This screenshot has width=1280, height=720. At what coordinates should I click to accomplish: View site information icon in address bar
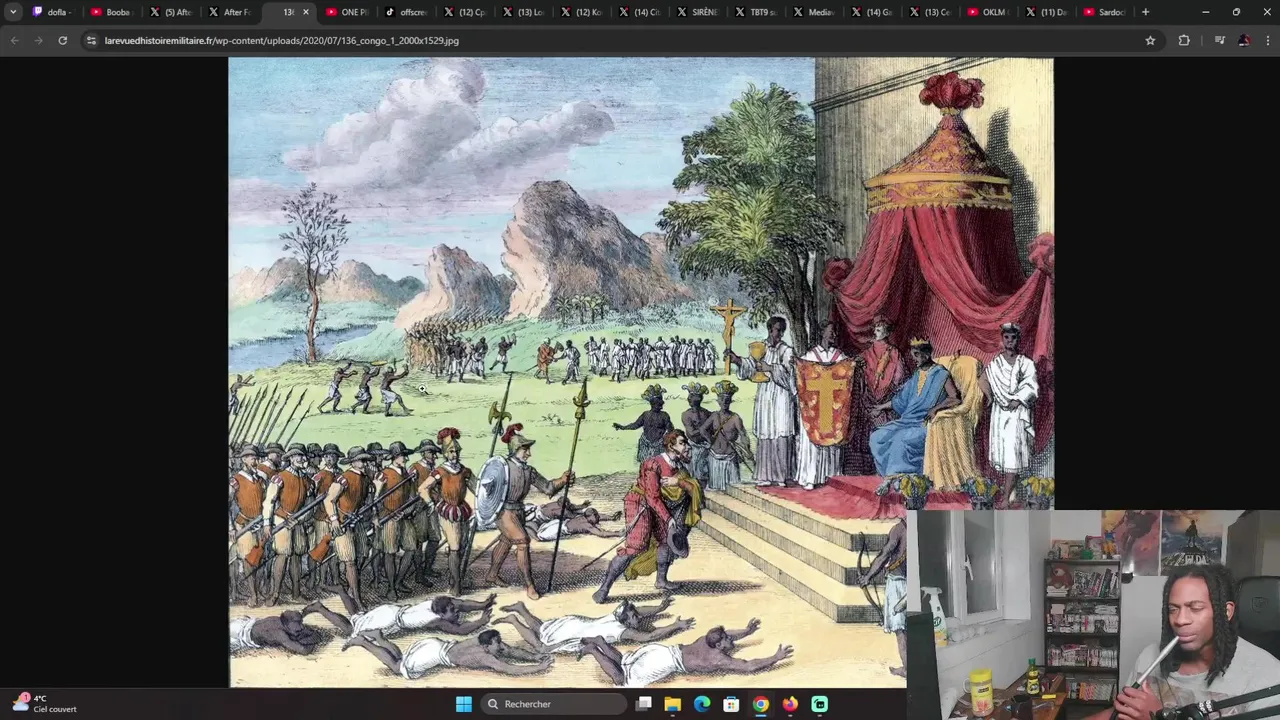point(91,40)
